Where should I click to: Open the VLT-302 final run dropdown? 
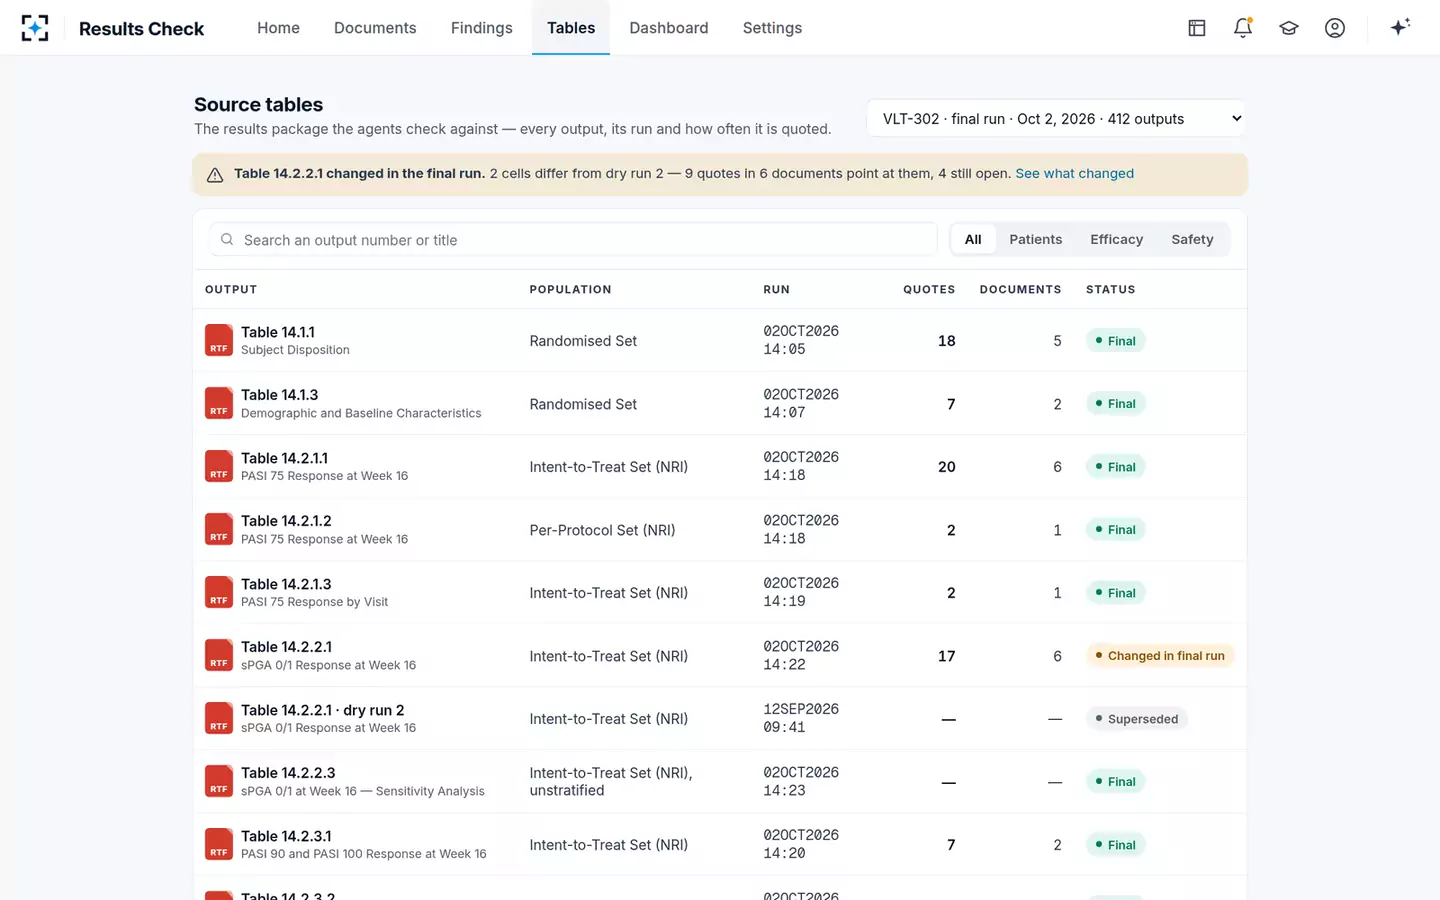click(x=1056, y=119)
